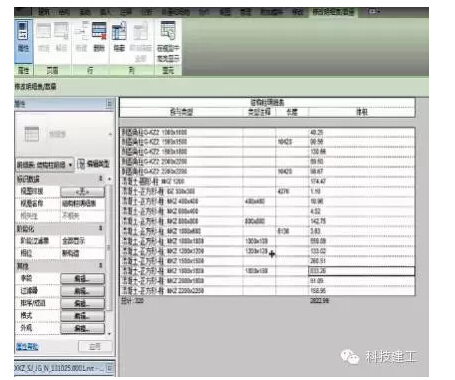The width and height of the screenshot is (455, 380).
Task: Open the 相位 新构造 value
Action: coord(82,253)
